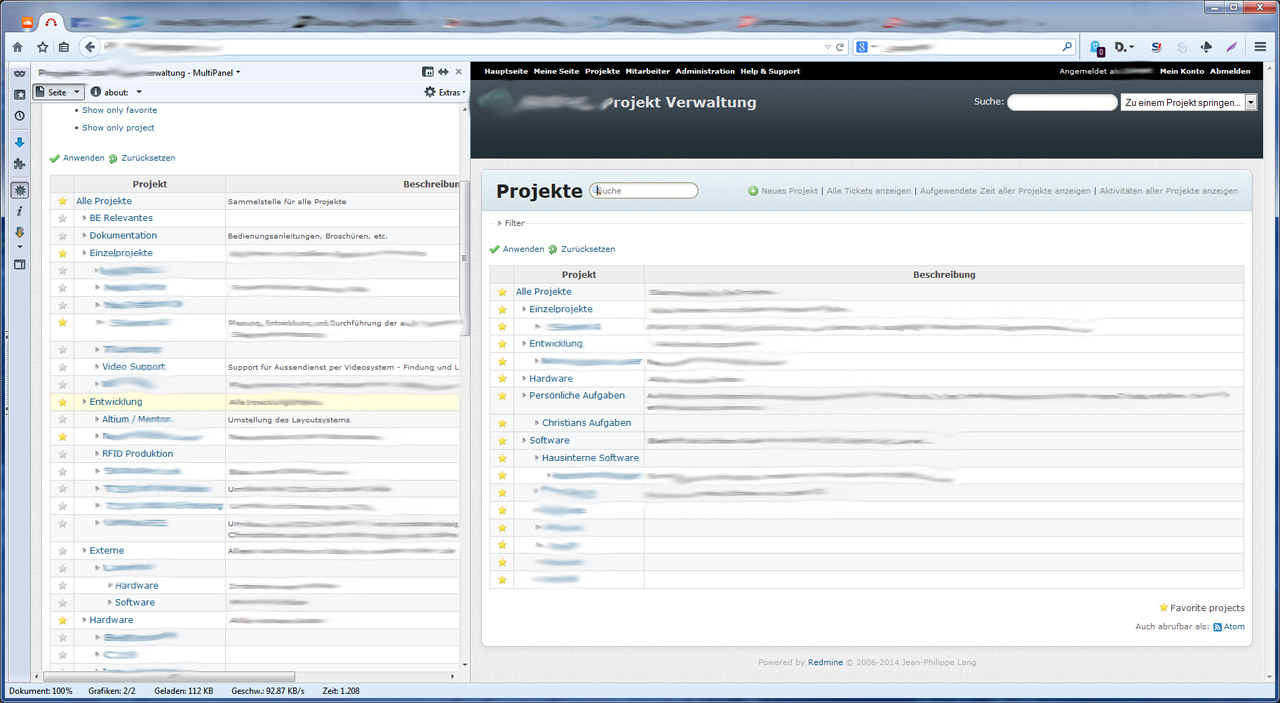Click the bookmark star icon in toolbar
The height and width of the screenshot is (703, 1280).
pos(42,47)
